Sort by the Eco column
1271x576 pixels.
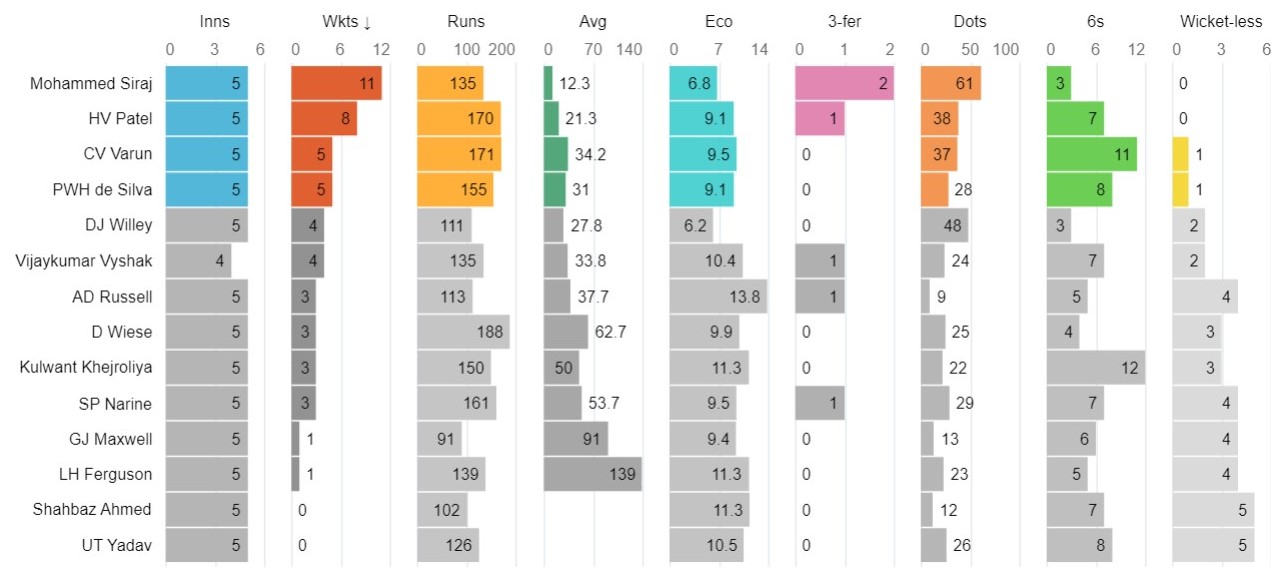coord(717,23)
